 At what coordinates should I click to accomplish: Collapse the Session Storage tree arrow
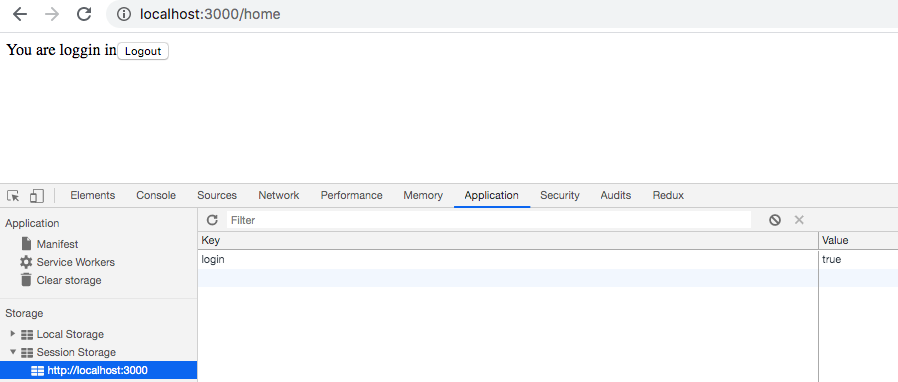point(13,352)
